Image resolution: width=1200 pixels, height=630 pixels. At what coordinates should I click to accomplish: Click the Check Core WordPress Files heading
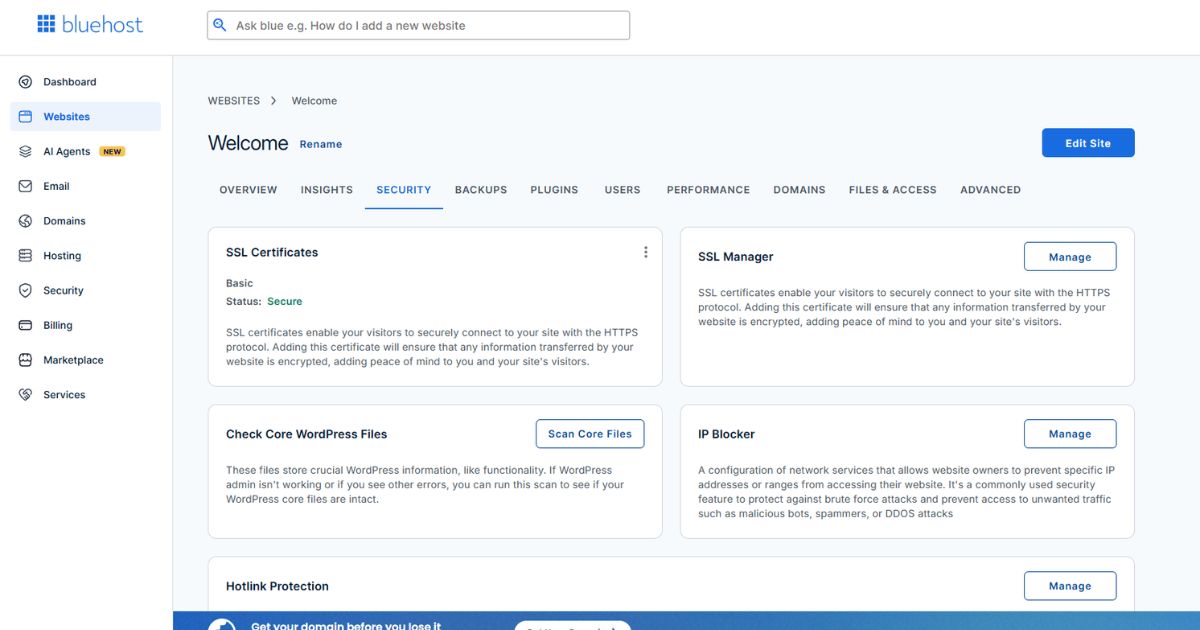click(306, 434)
